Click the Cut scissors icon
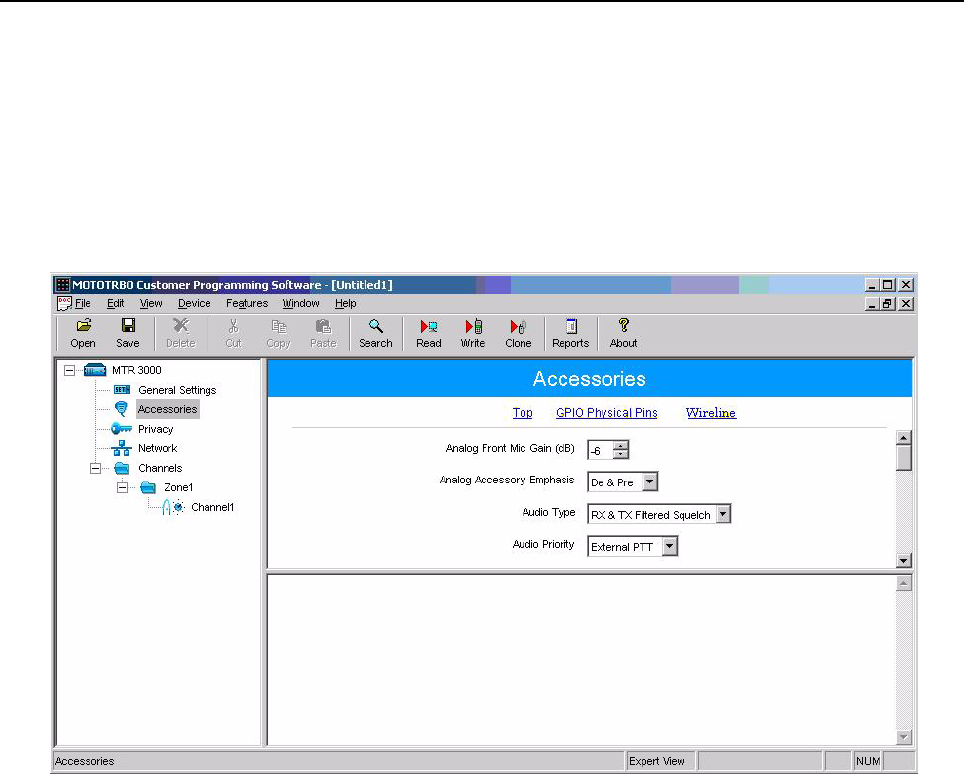 tap(233, 325)
